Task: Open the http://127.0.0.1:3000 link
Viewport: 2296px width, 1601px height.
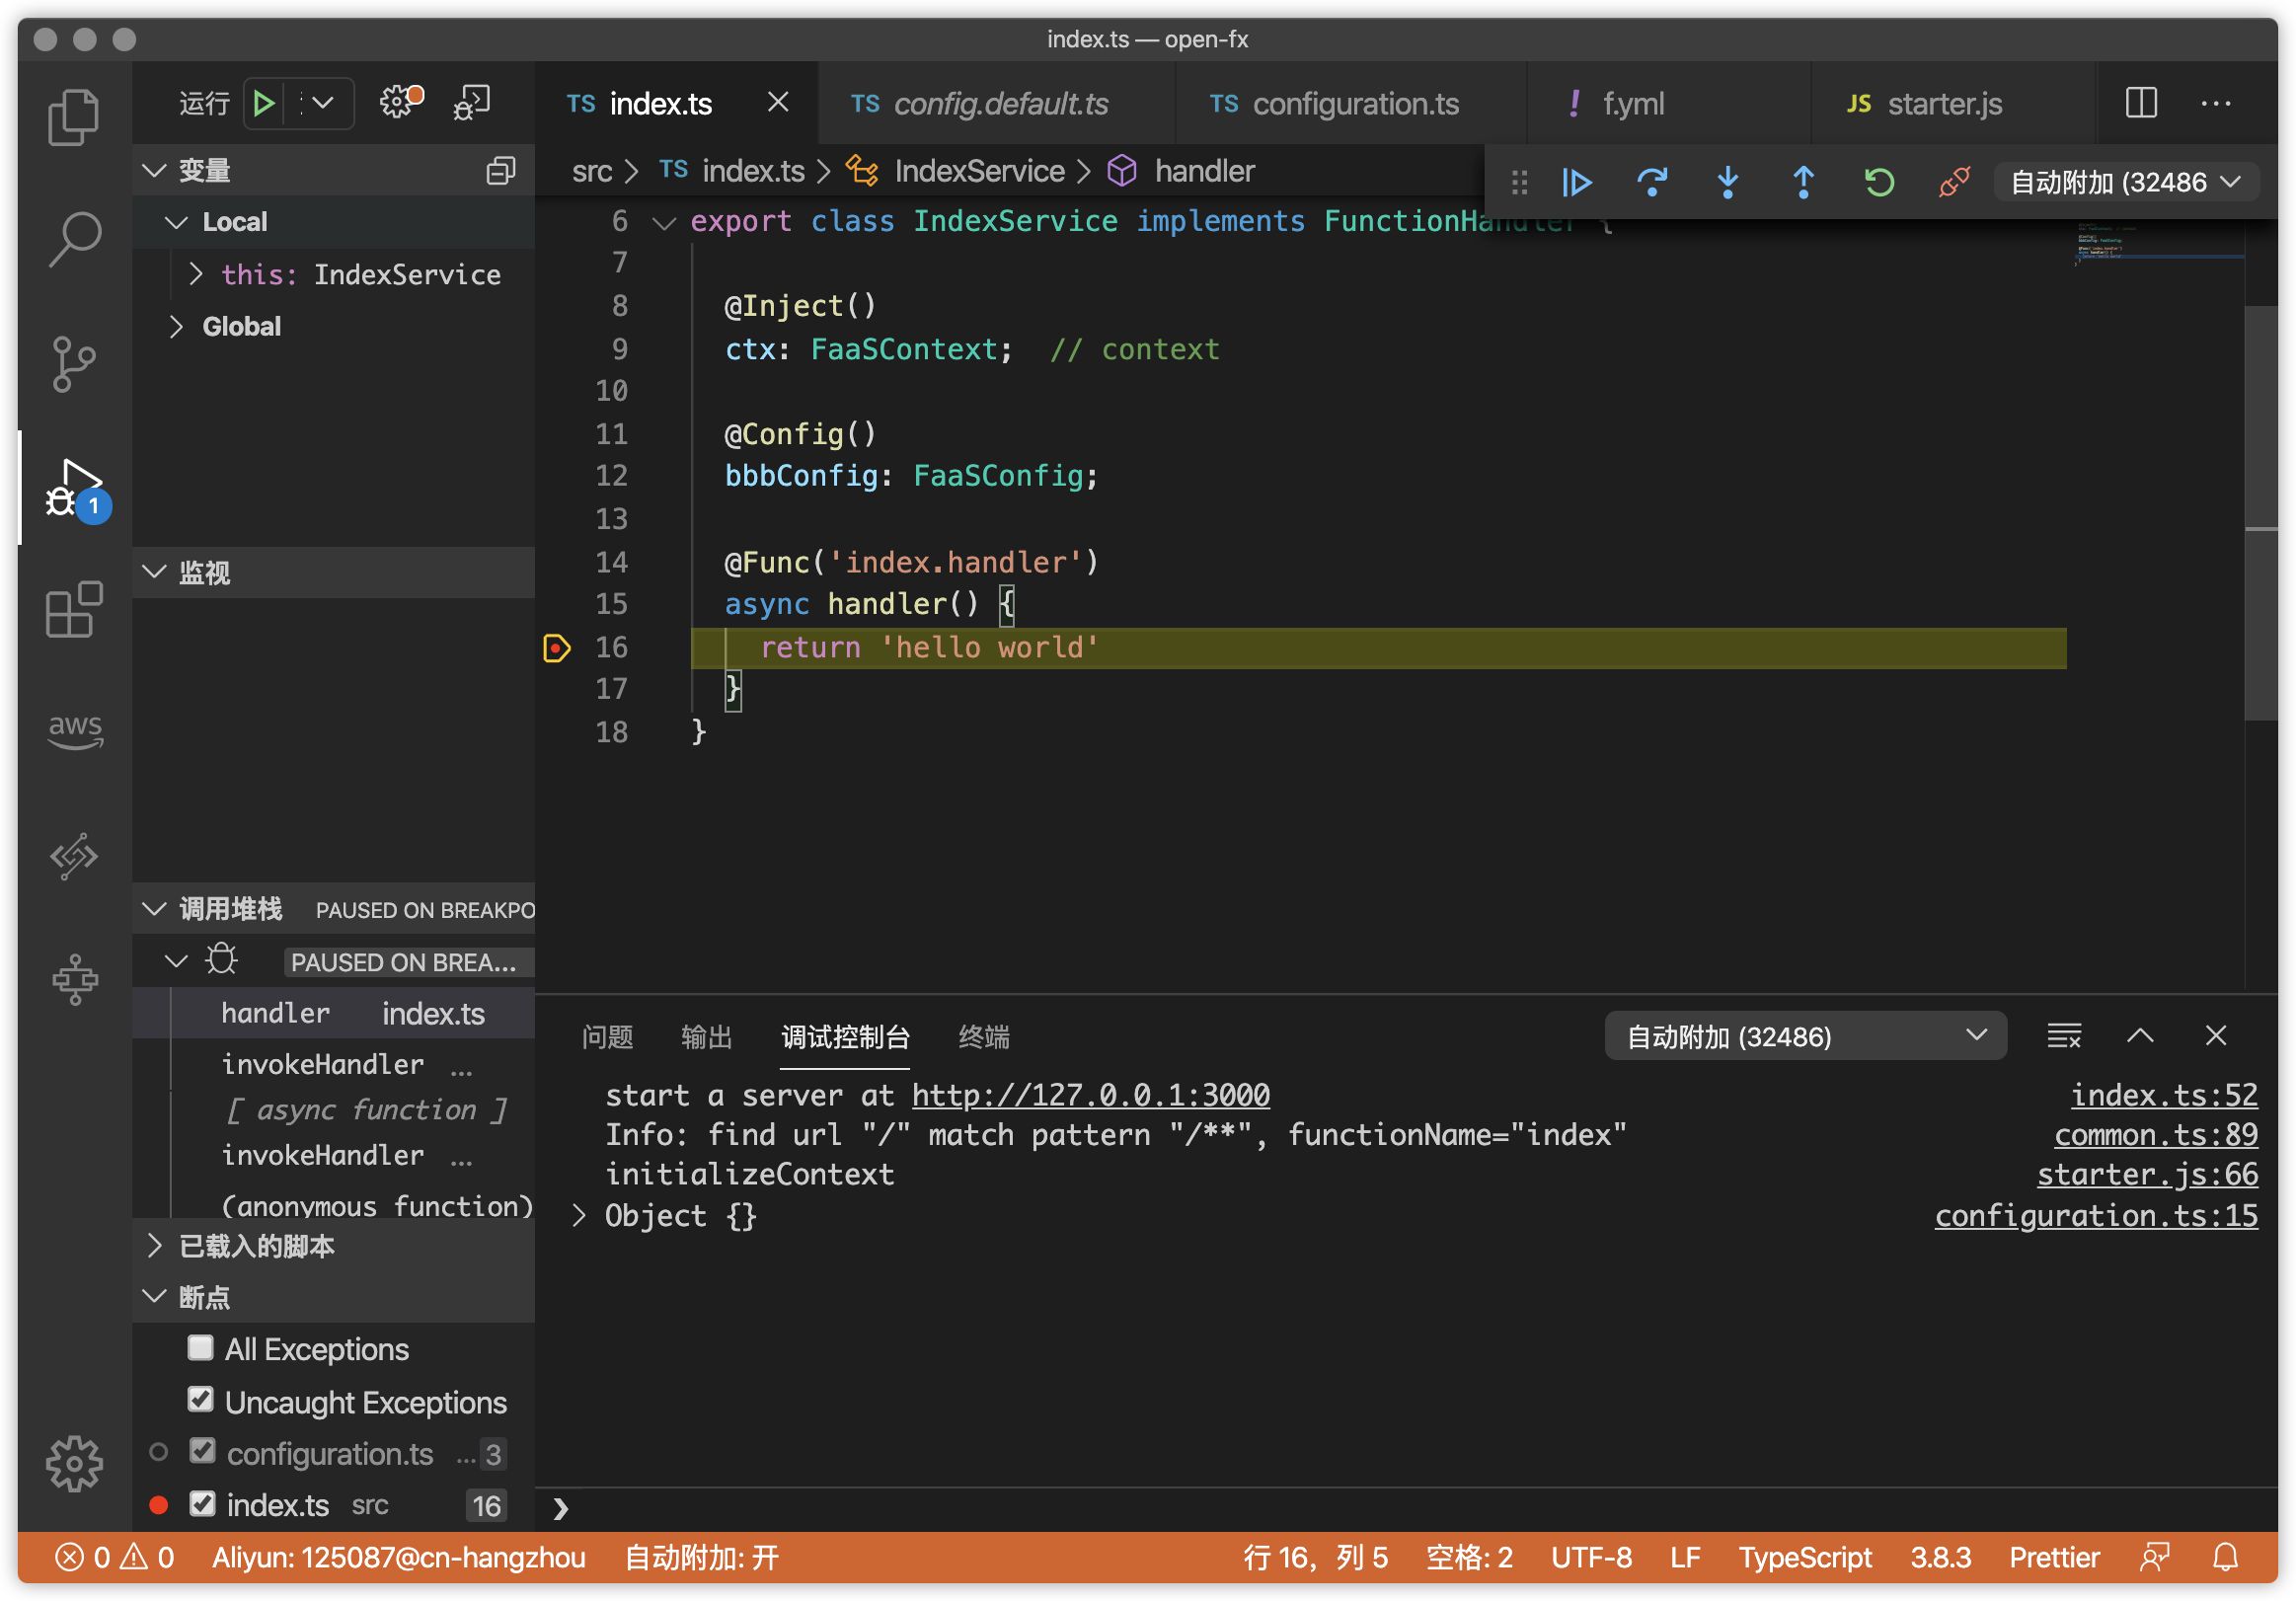Action: point(1090,1095)
